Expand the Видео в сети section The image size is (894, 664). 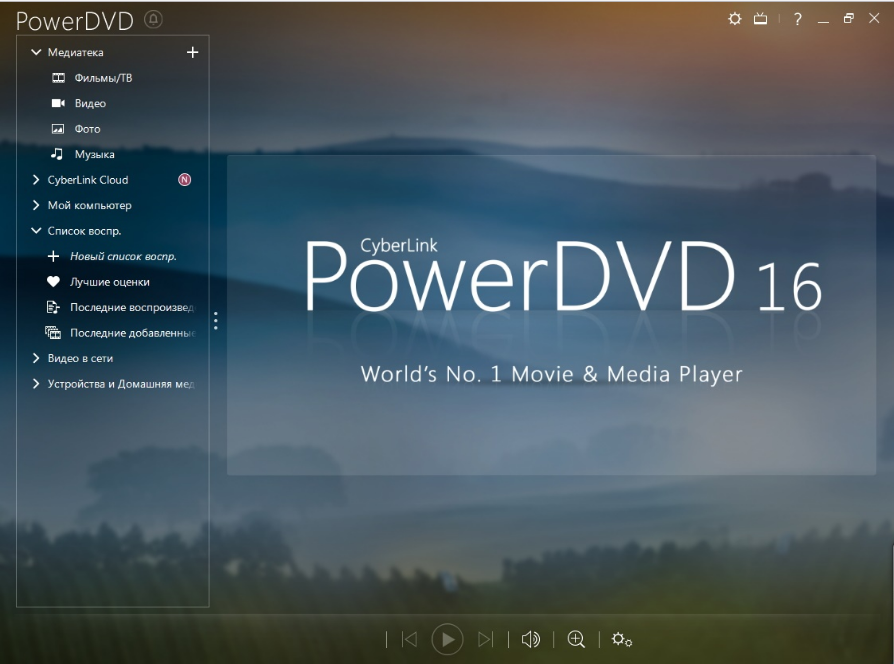tap(36, 358)
